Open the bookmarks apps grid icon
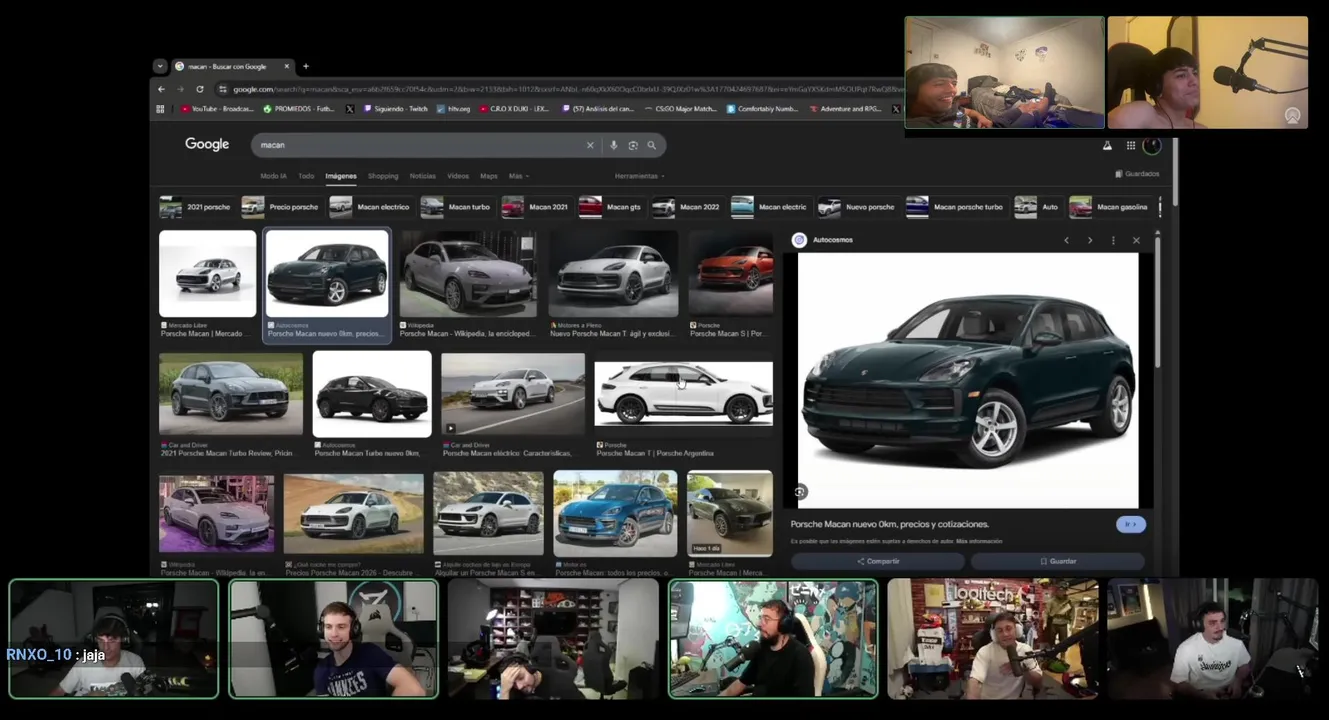Viewport: 1329px width, 720px height. click(x=160, y=109)
